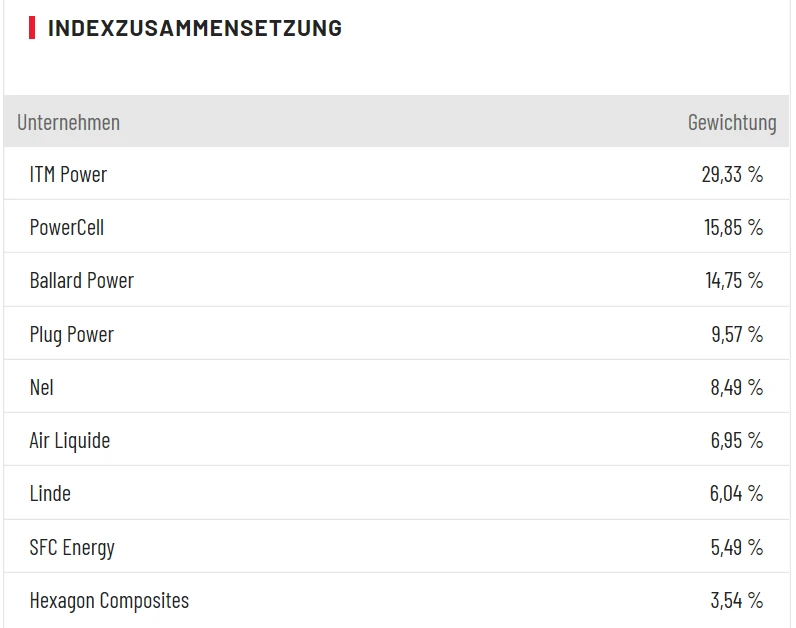This screenshot has width=796, height=628.
Task: Click the 14,75 % weighting value
Action: (733, 280)
